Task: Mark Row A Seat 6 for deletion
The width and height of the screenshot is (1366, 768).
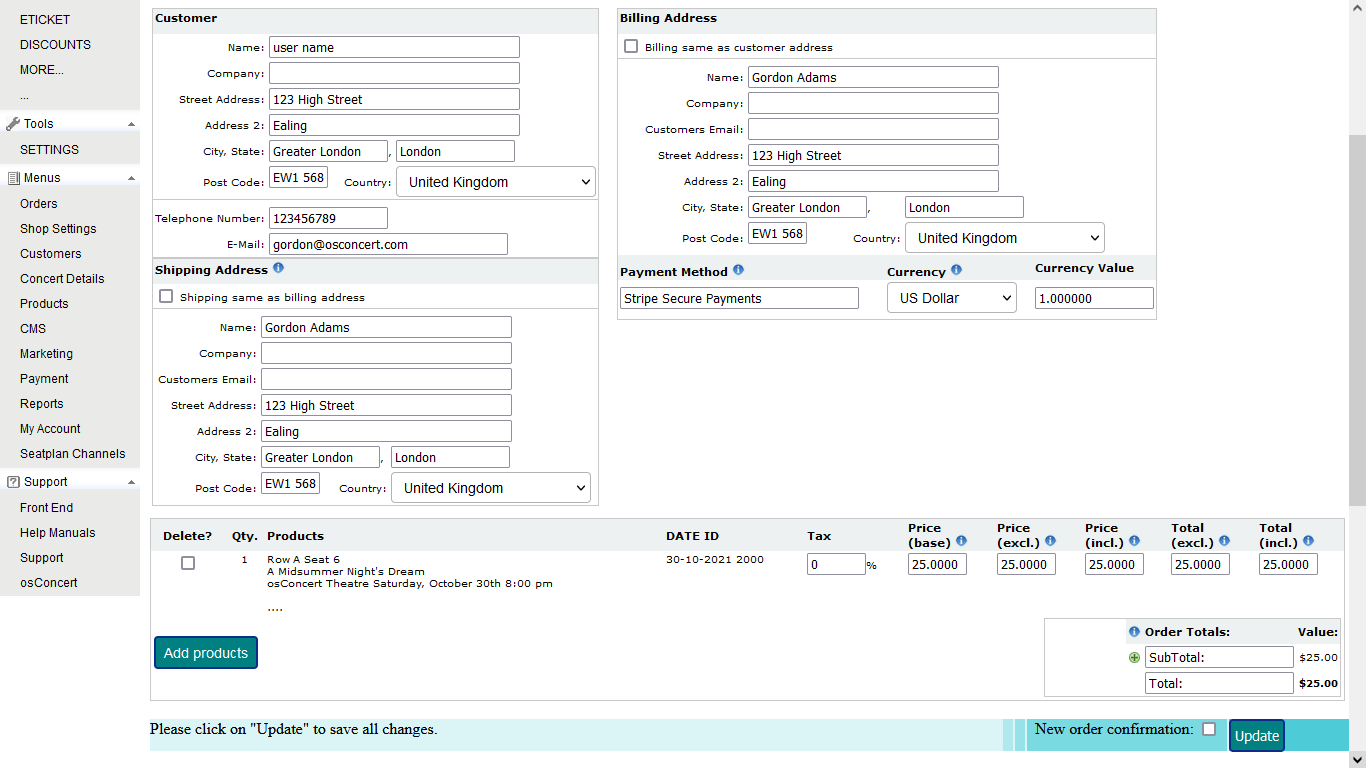Action: click(188, 563)
